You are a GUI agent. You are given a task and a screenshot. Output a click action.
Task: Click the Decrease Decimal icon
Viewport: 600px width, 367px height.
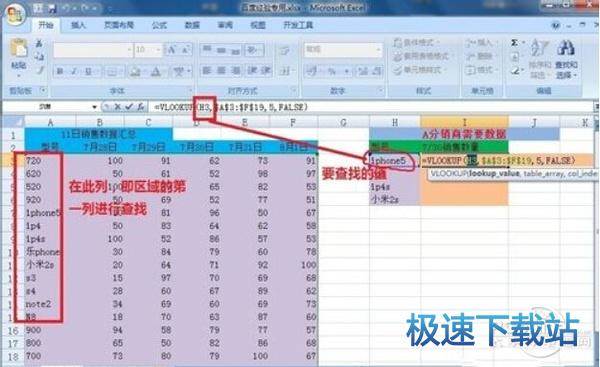[377, 71]
